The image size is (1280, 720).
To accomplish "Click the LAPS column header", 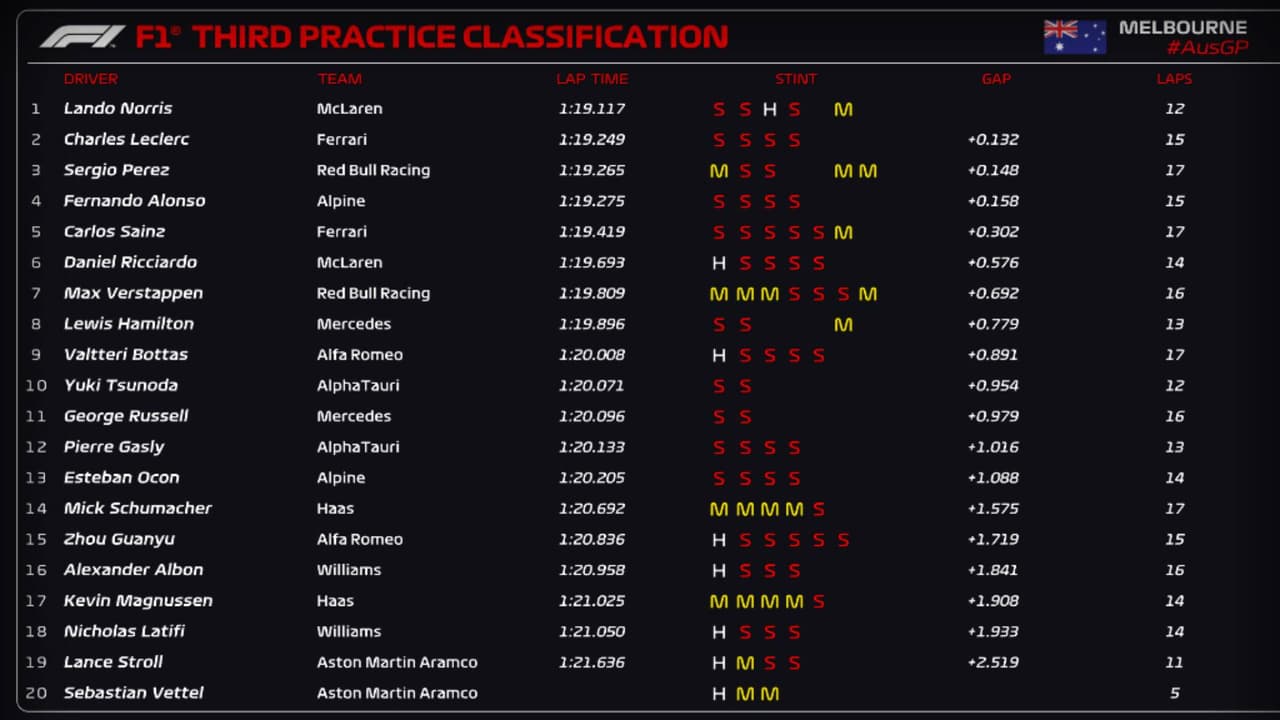I will pyautogui.click(x=1174, y=79).
